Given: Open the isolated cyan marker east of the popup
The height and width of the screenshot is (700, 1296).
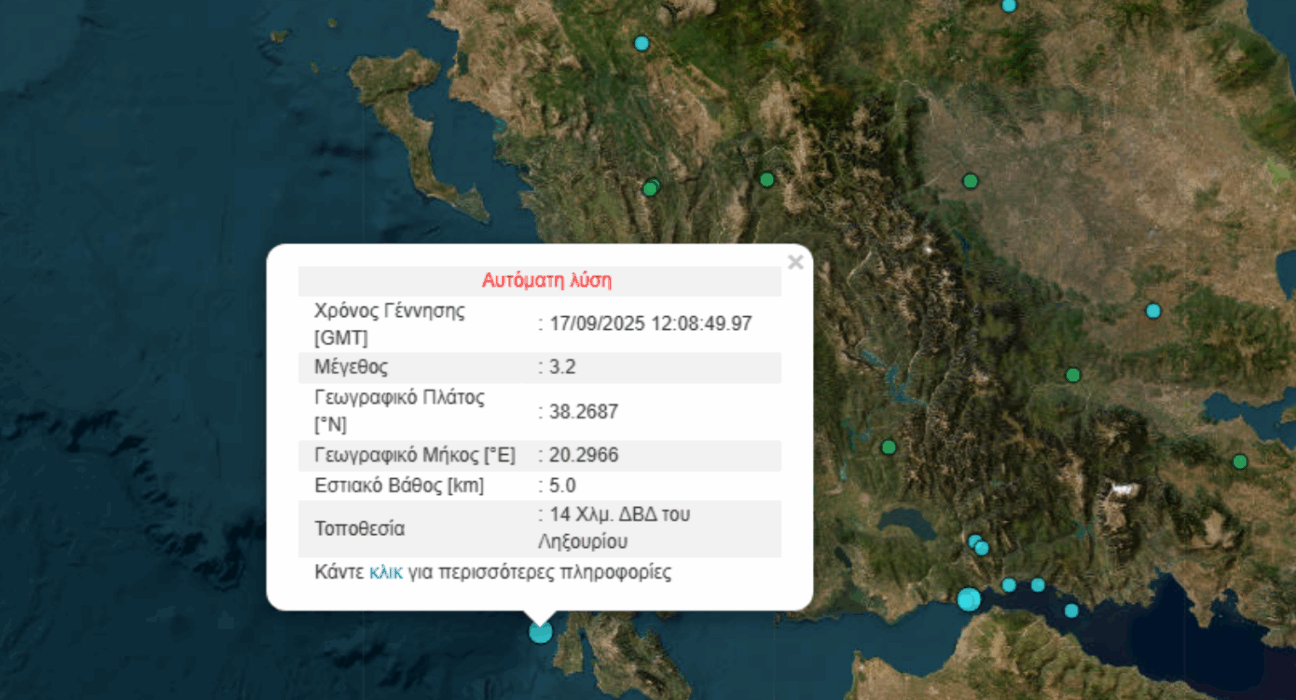Looking at the screenshot, I should click(x=1153, y=311).
